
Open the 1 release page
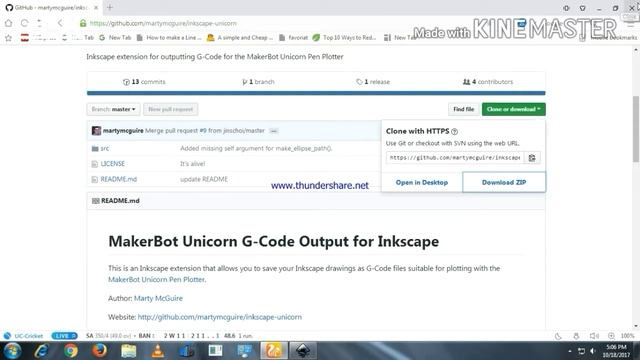point(373,82)
